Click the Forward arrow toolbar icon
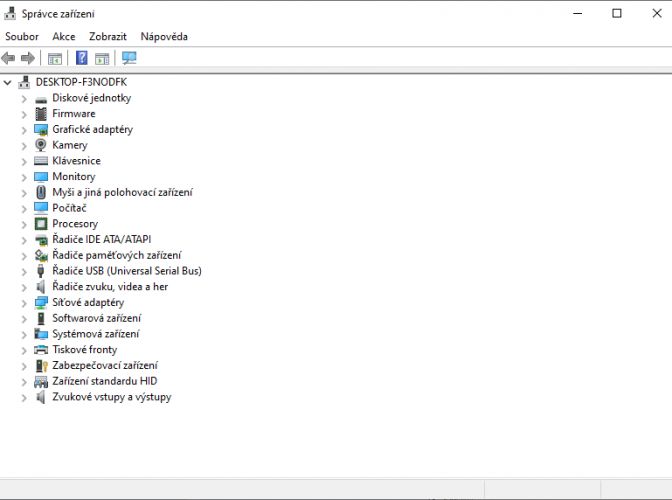 [x=28, y=58]
